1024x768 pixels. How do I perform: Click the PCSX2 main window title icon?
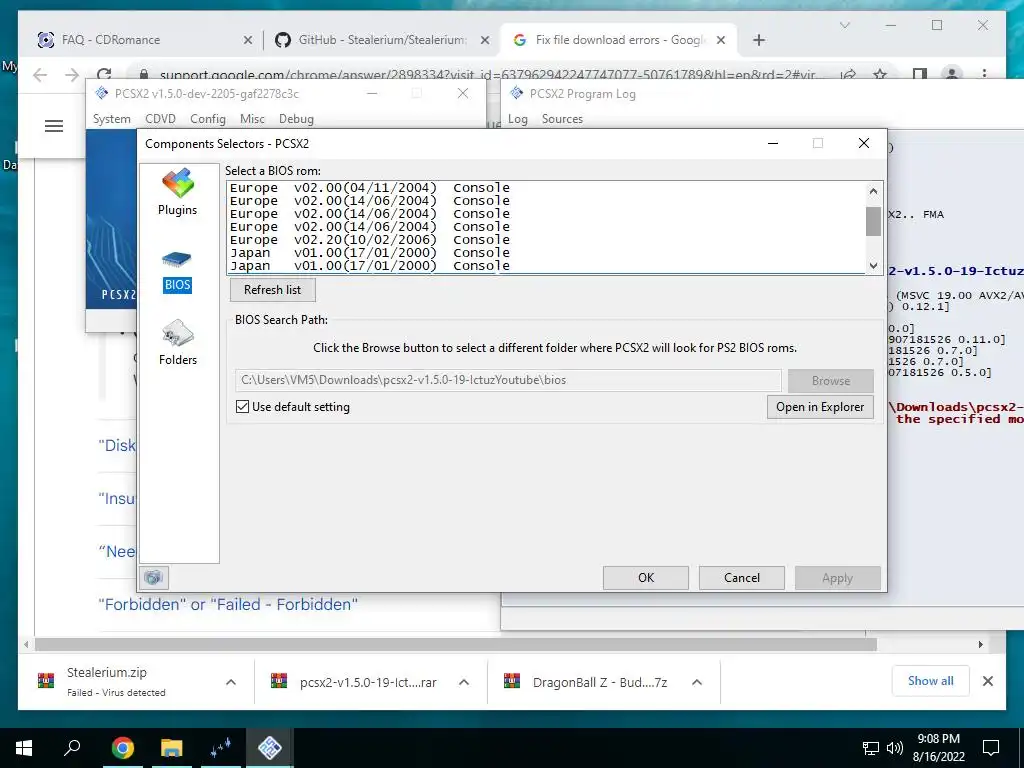coord(101,93)
